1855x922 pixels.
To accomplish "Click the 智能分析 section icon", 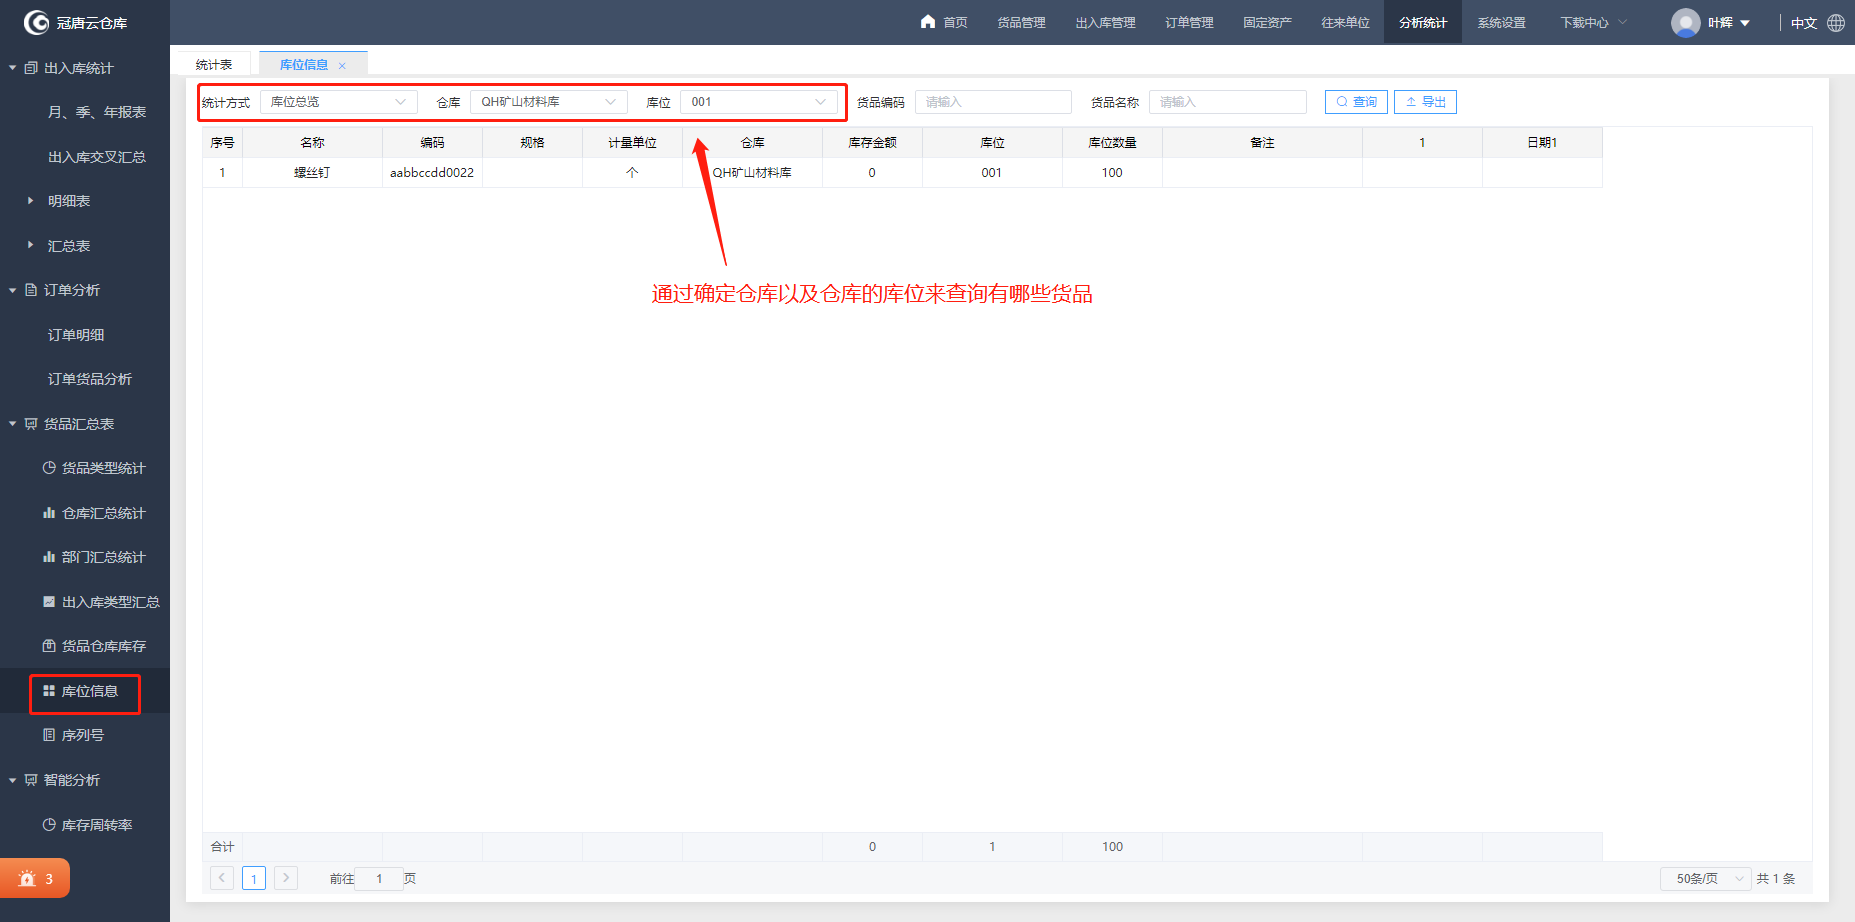I will coord(31,780).
